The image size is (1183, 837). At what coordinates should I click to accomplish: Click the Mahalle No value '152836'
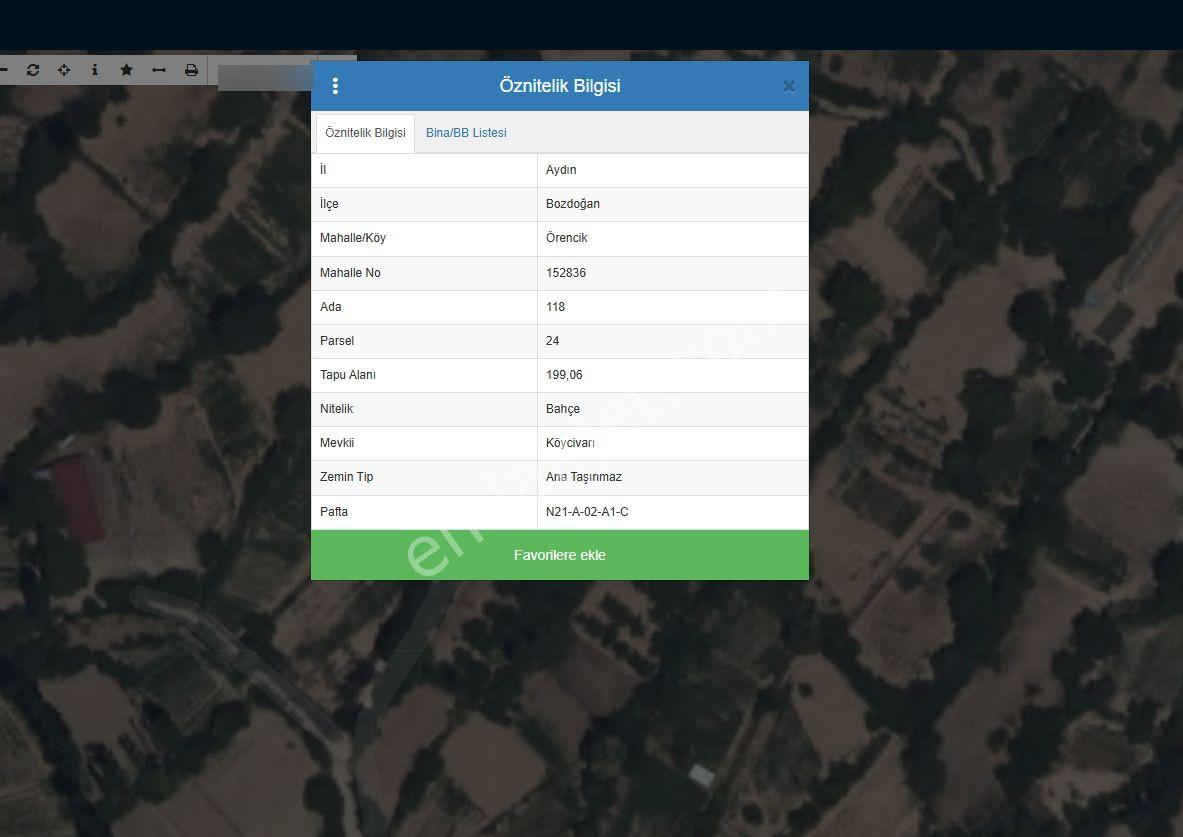[x=566, y=272]
